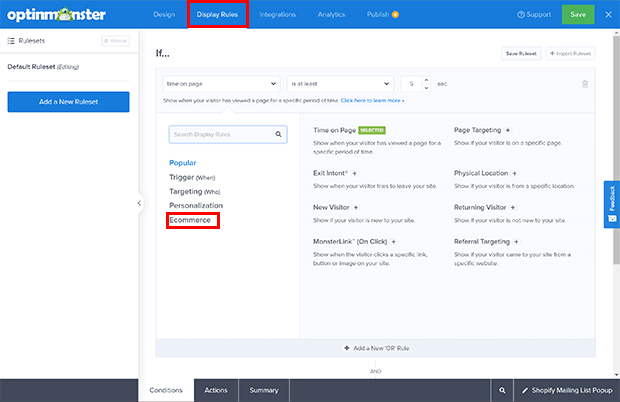This screenshot has height=402, width=620.
Task: Click the search magnifier in rules search
Action: coord(278,134)
